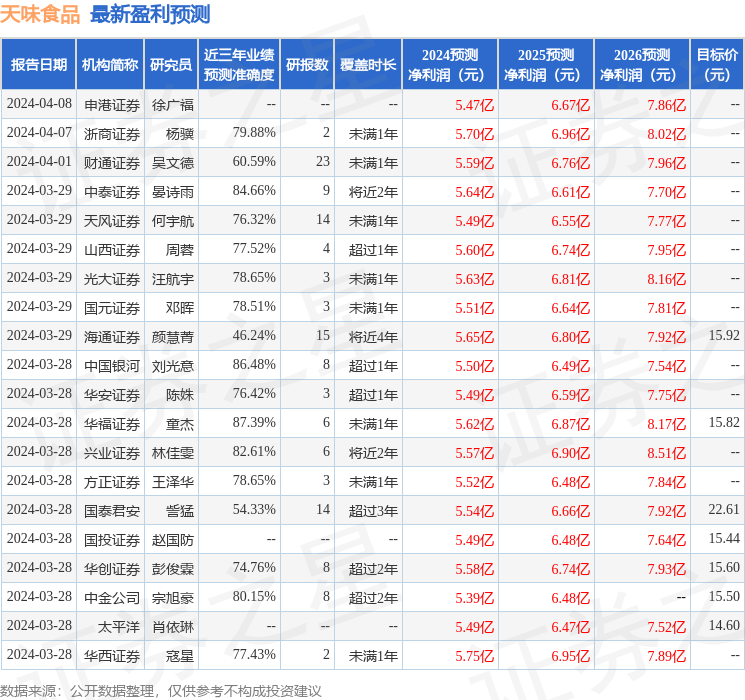Select the 华创证券 institution cell
This screenshot has width=745, height=700.
click(112, 569)
